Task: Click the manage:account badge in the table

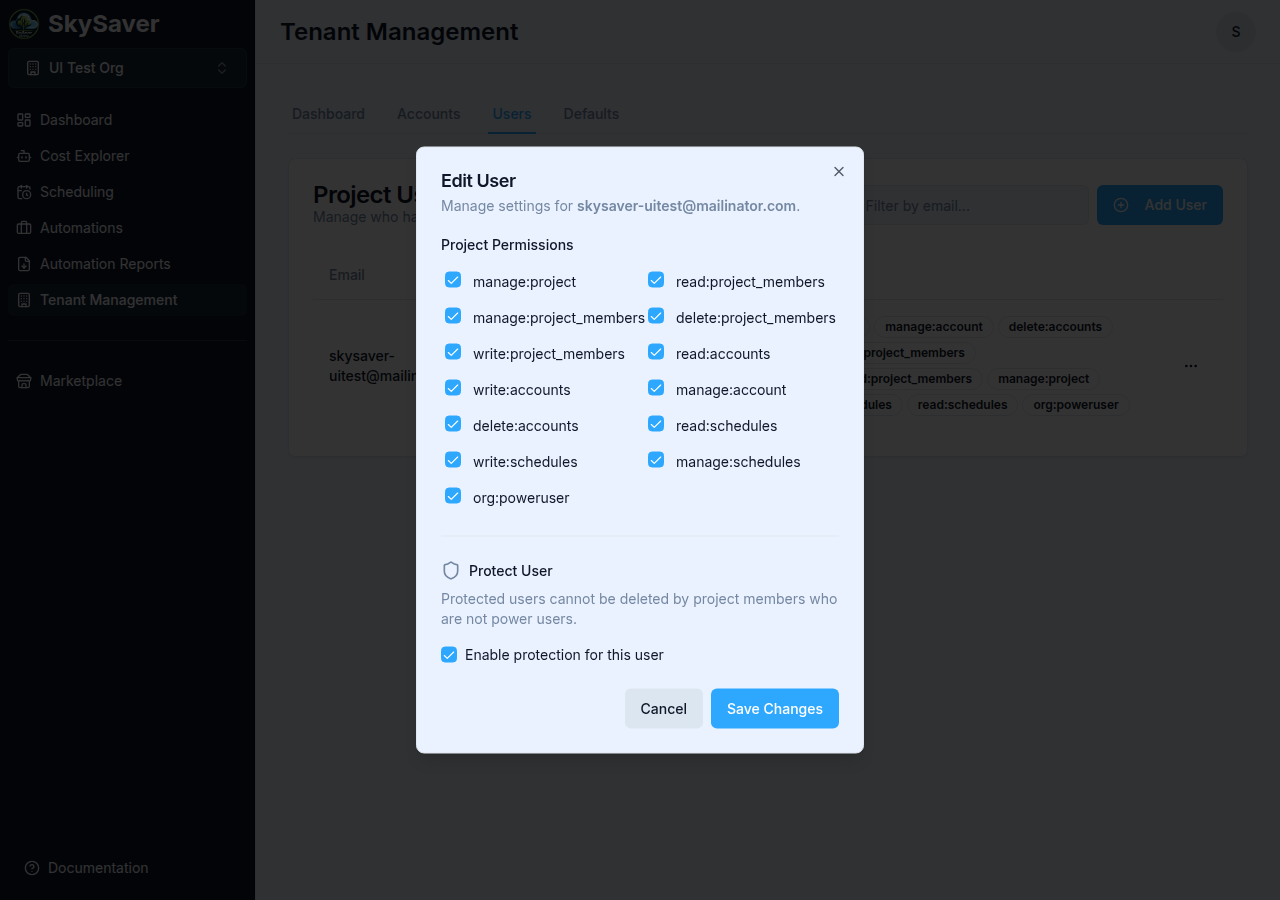Action: pos(934,327)
